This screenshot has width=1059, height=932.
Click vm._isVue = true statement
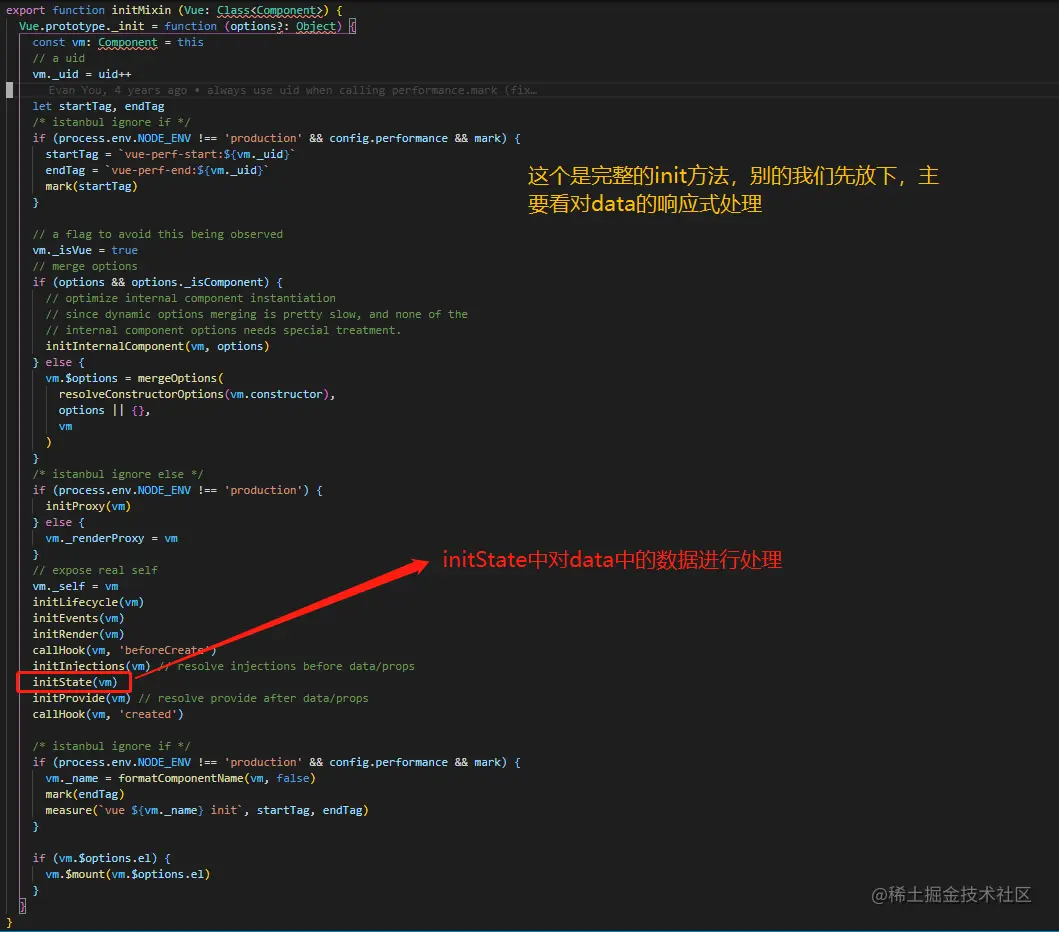click(x=85, y=251)
